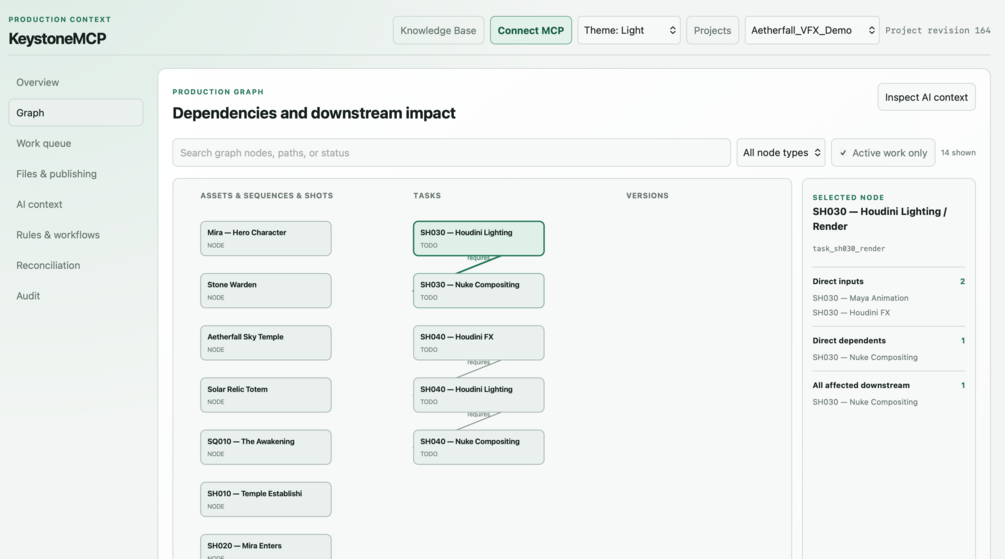This screenshot has width=1005, height=559.
Task: Select the SH030 — Nuke Compositing task node
Action: tap(479, 290)
